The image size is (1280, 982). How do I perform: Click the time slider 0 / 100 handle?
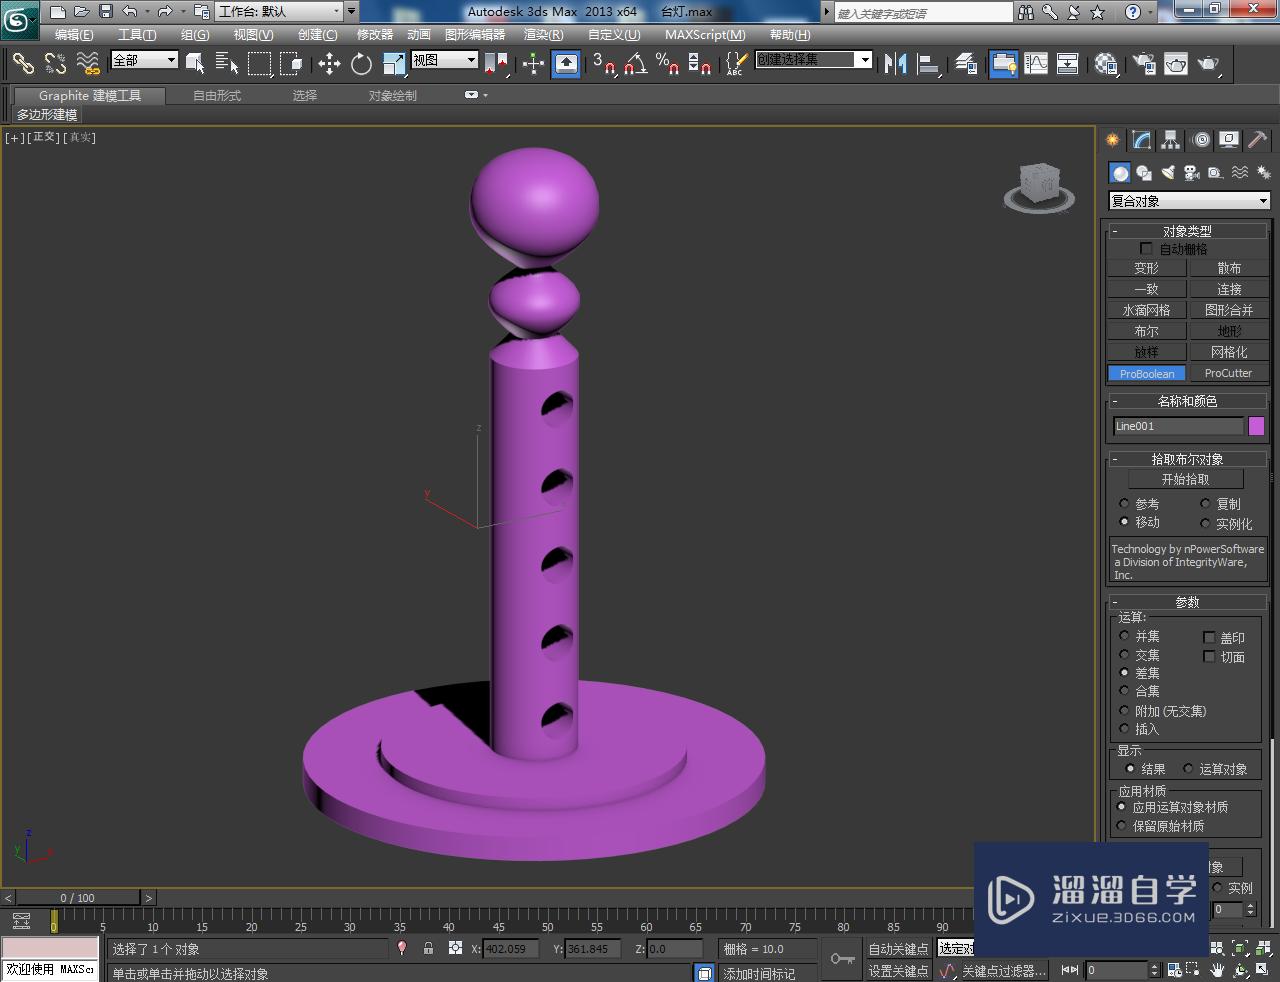click(x=78, y=898)
